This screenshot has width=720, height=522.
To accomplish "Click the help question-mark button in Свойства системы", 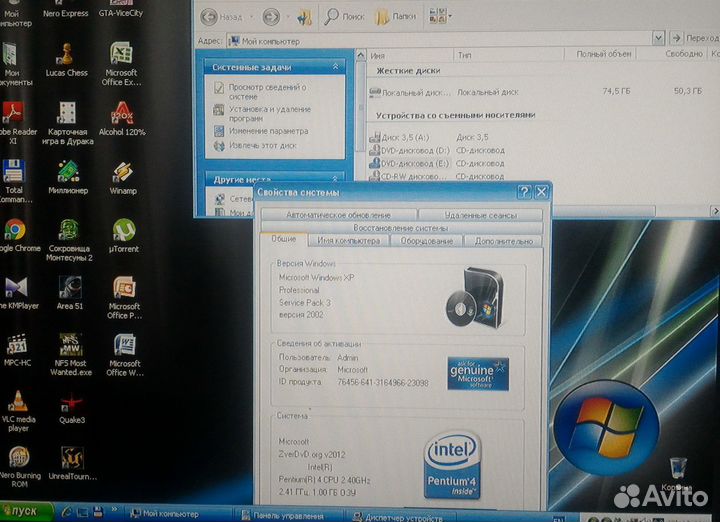I will point(524,191).
